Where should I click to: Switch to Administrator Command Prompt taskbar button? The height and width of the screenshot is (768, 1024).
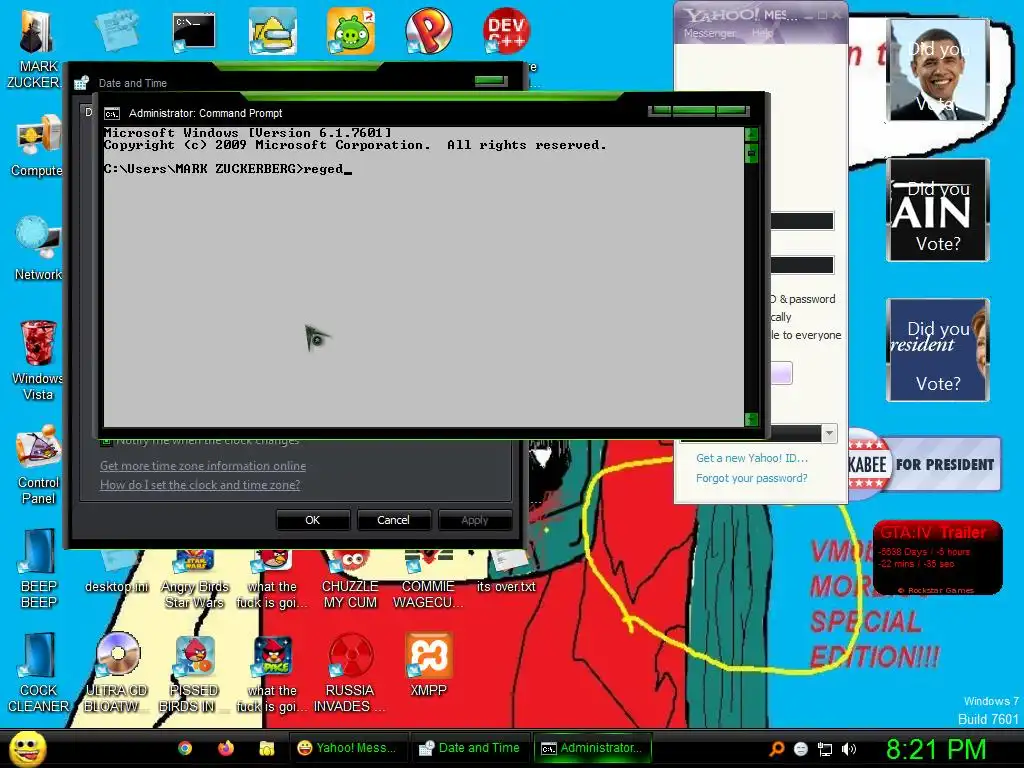pos(594,748)
